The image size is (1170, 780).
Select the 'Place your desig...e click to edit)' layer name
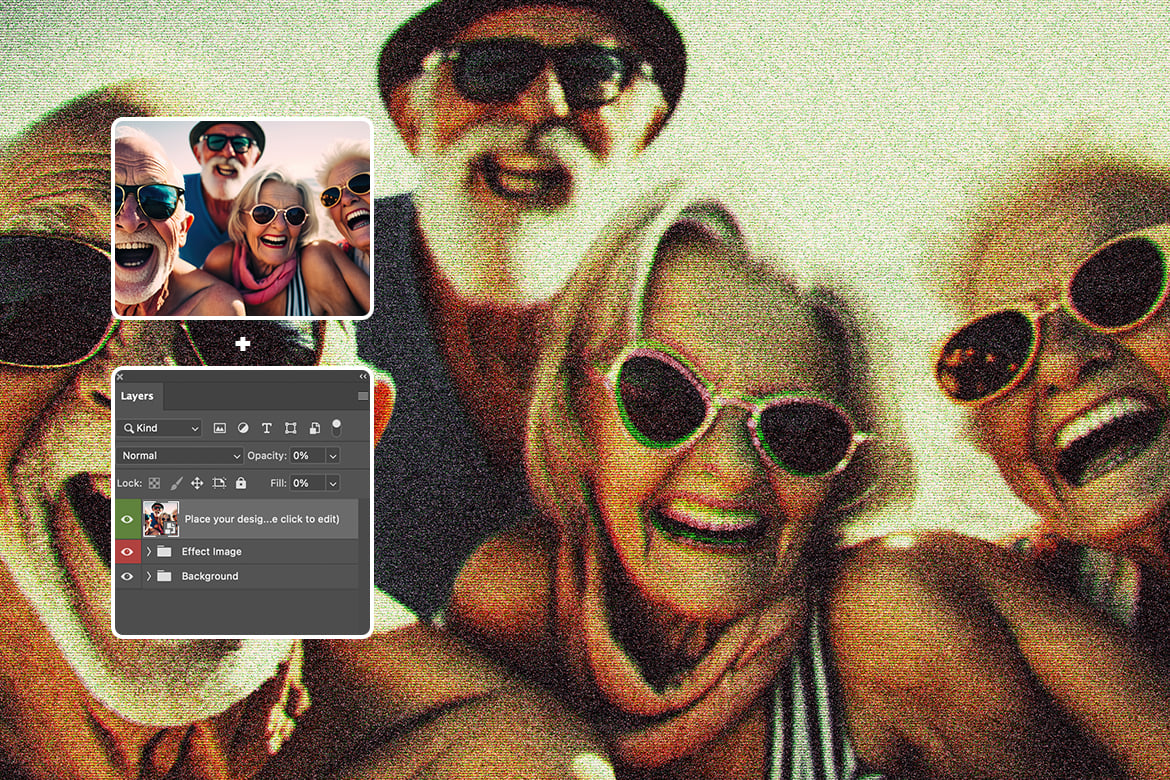point(262,519)
